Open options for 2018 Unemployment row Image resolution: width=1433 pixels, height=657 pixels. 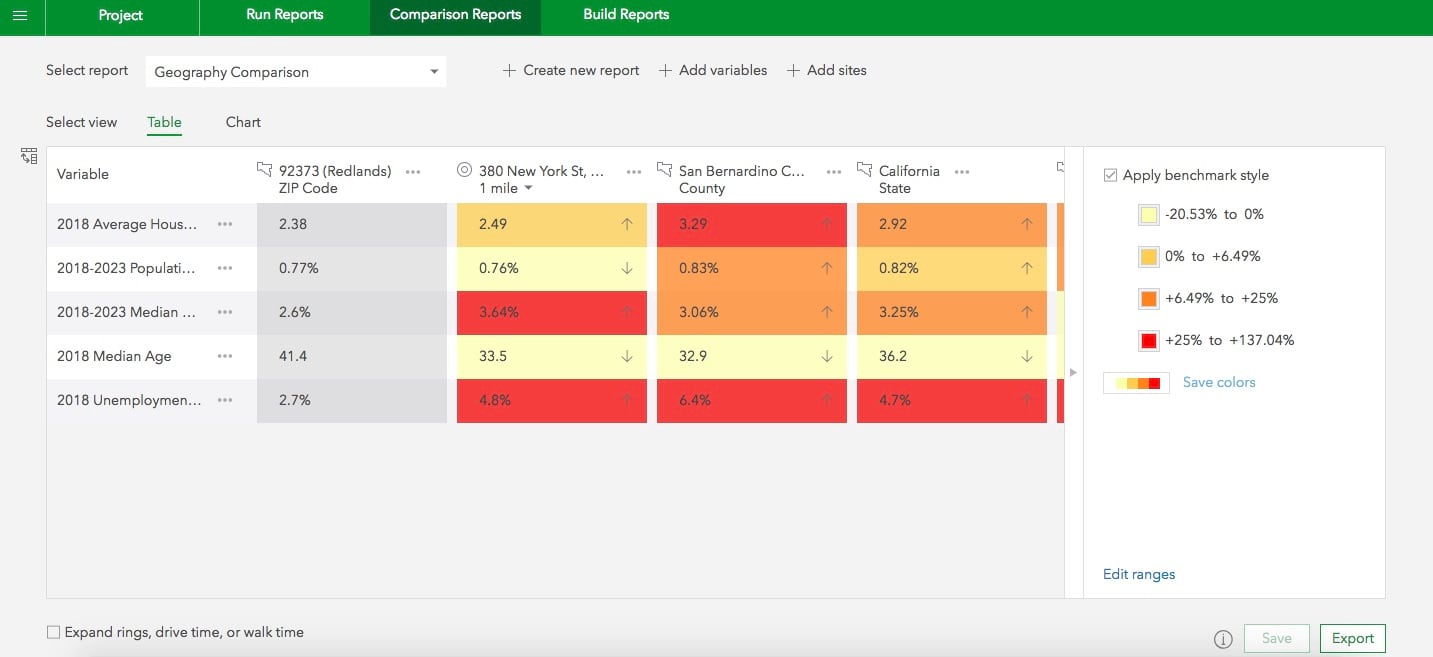225,400
